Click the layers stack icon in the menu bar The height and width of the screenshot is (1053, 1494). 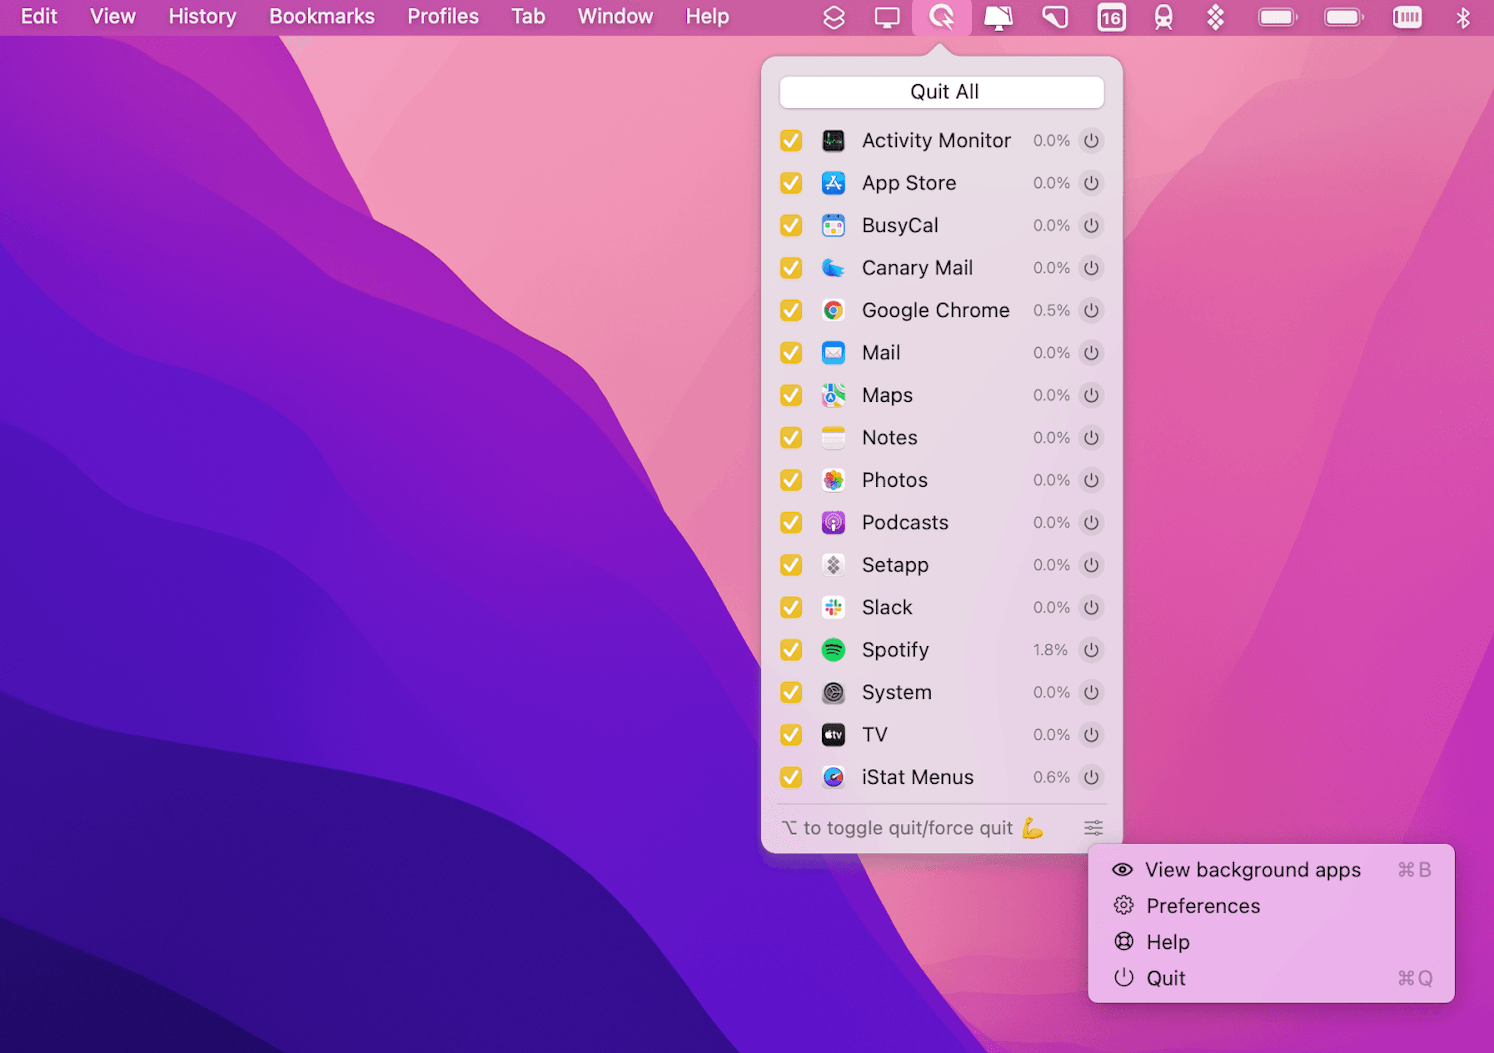coord(834,17)
